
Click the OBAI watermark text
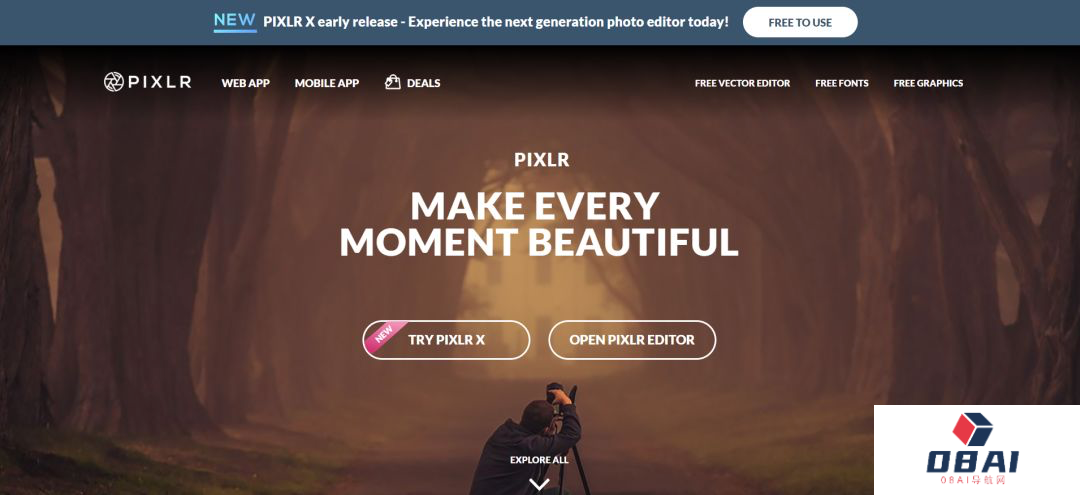[x=973, y=461]
